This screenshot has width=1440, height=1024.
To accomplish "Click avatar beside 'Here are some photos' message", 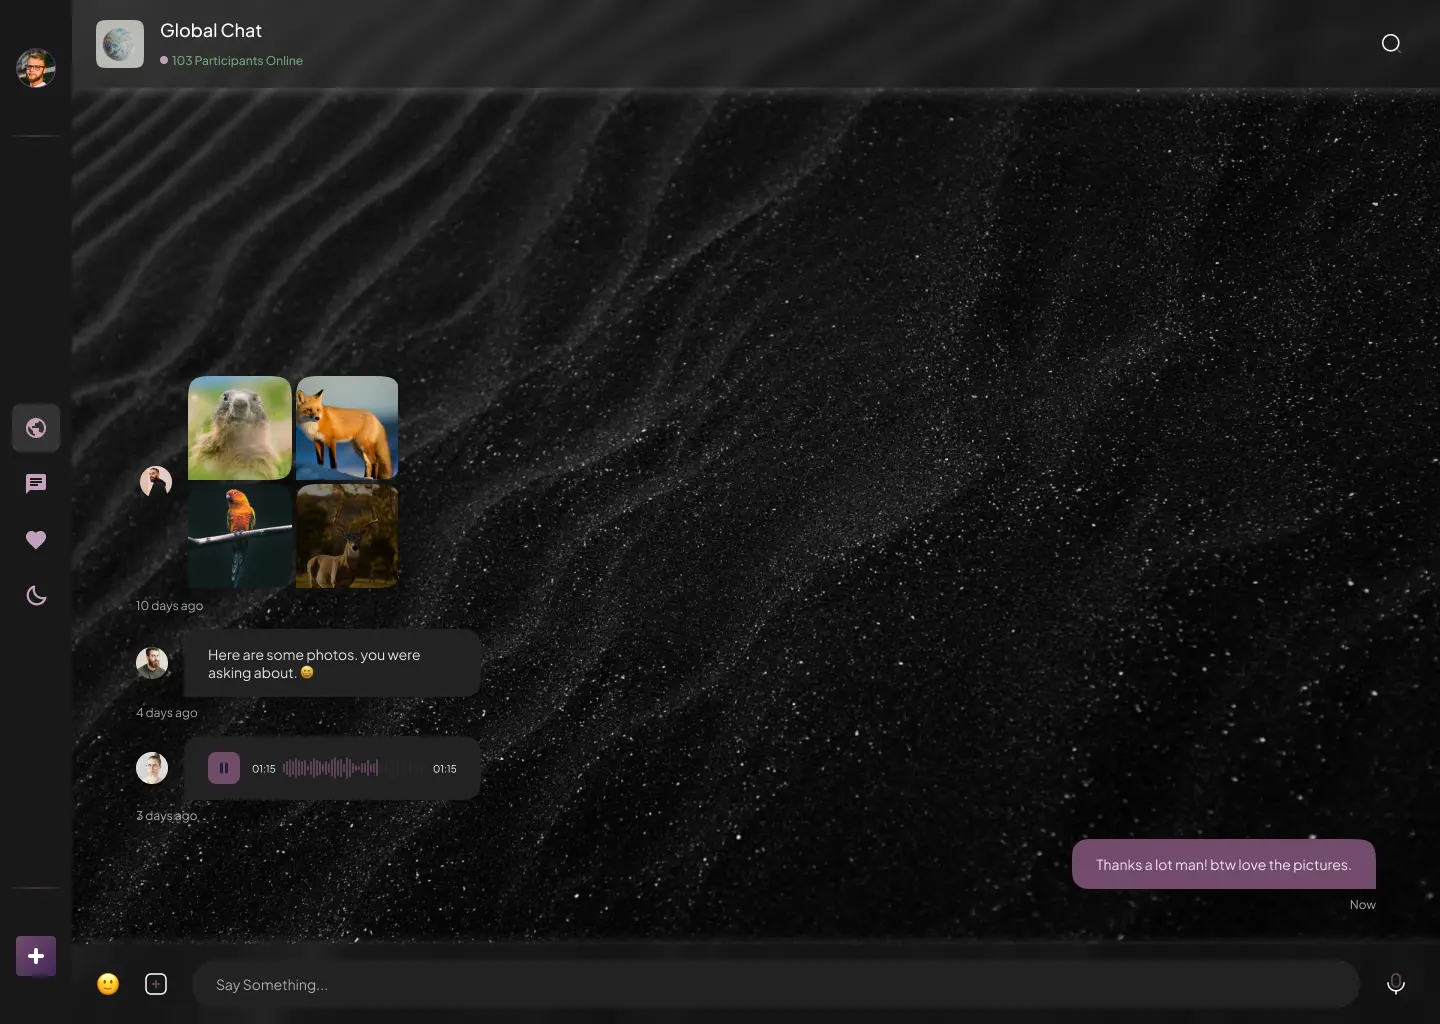I will click(152, 663).
